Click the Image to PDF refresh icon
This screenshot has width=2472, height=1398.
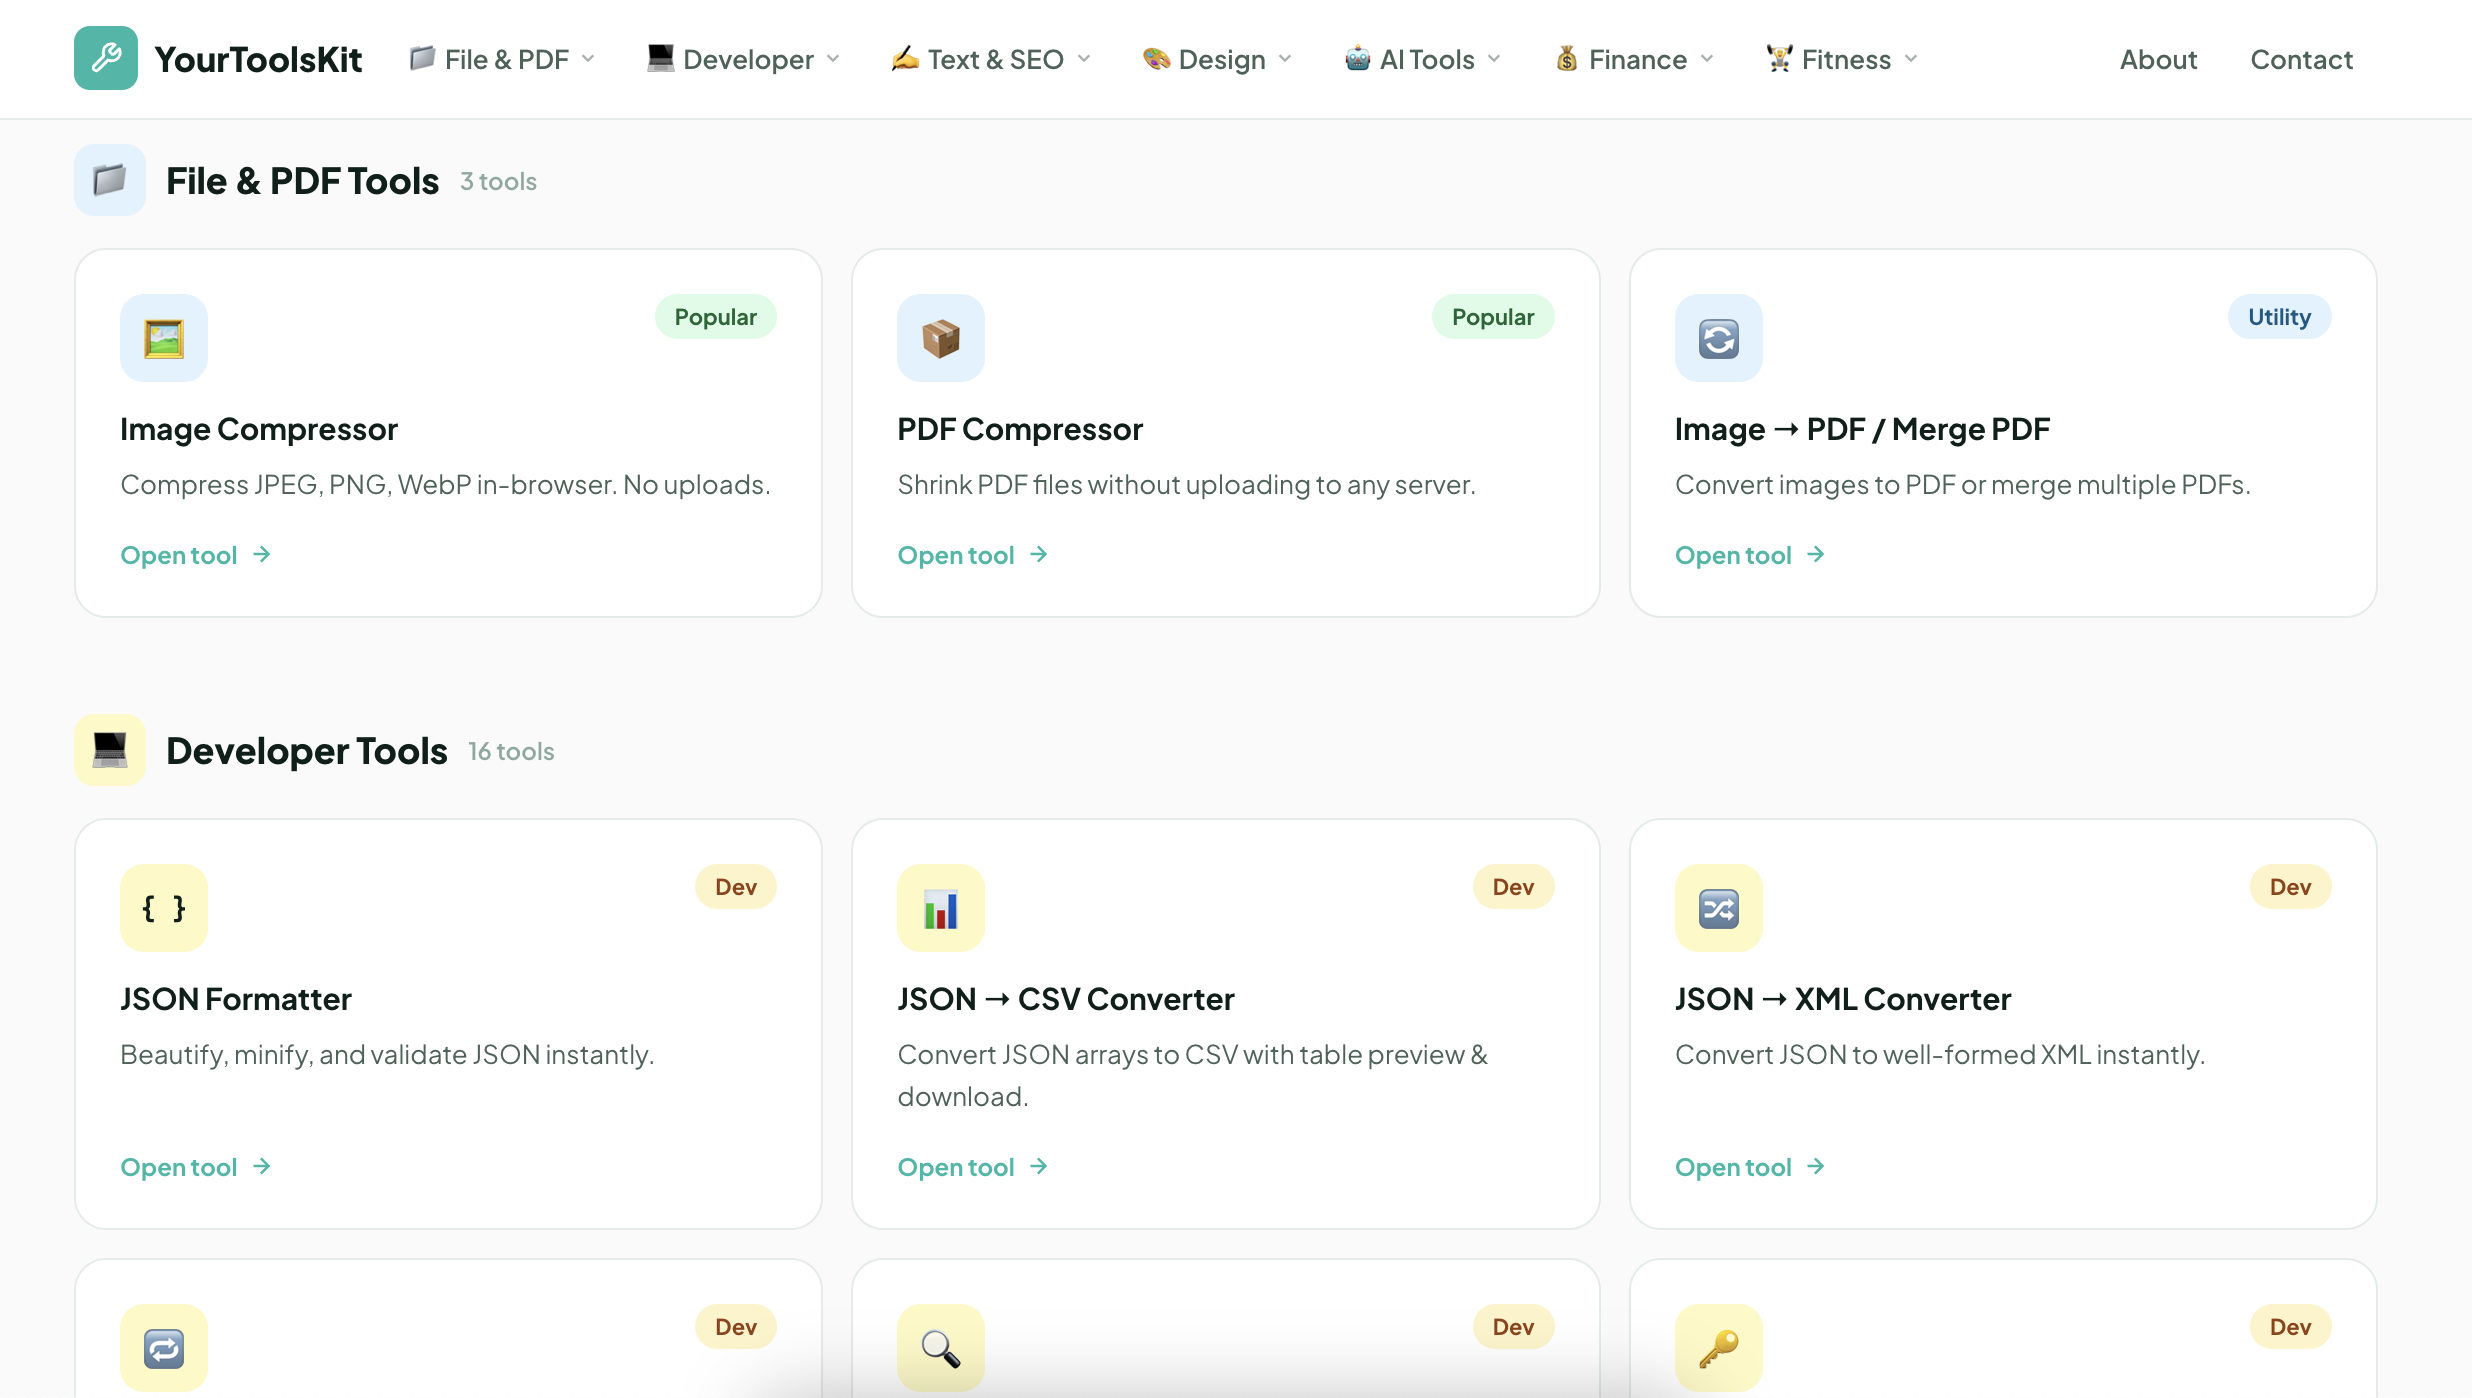[x=1718, y=338]
